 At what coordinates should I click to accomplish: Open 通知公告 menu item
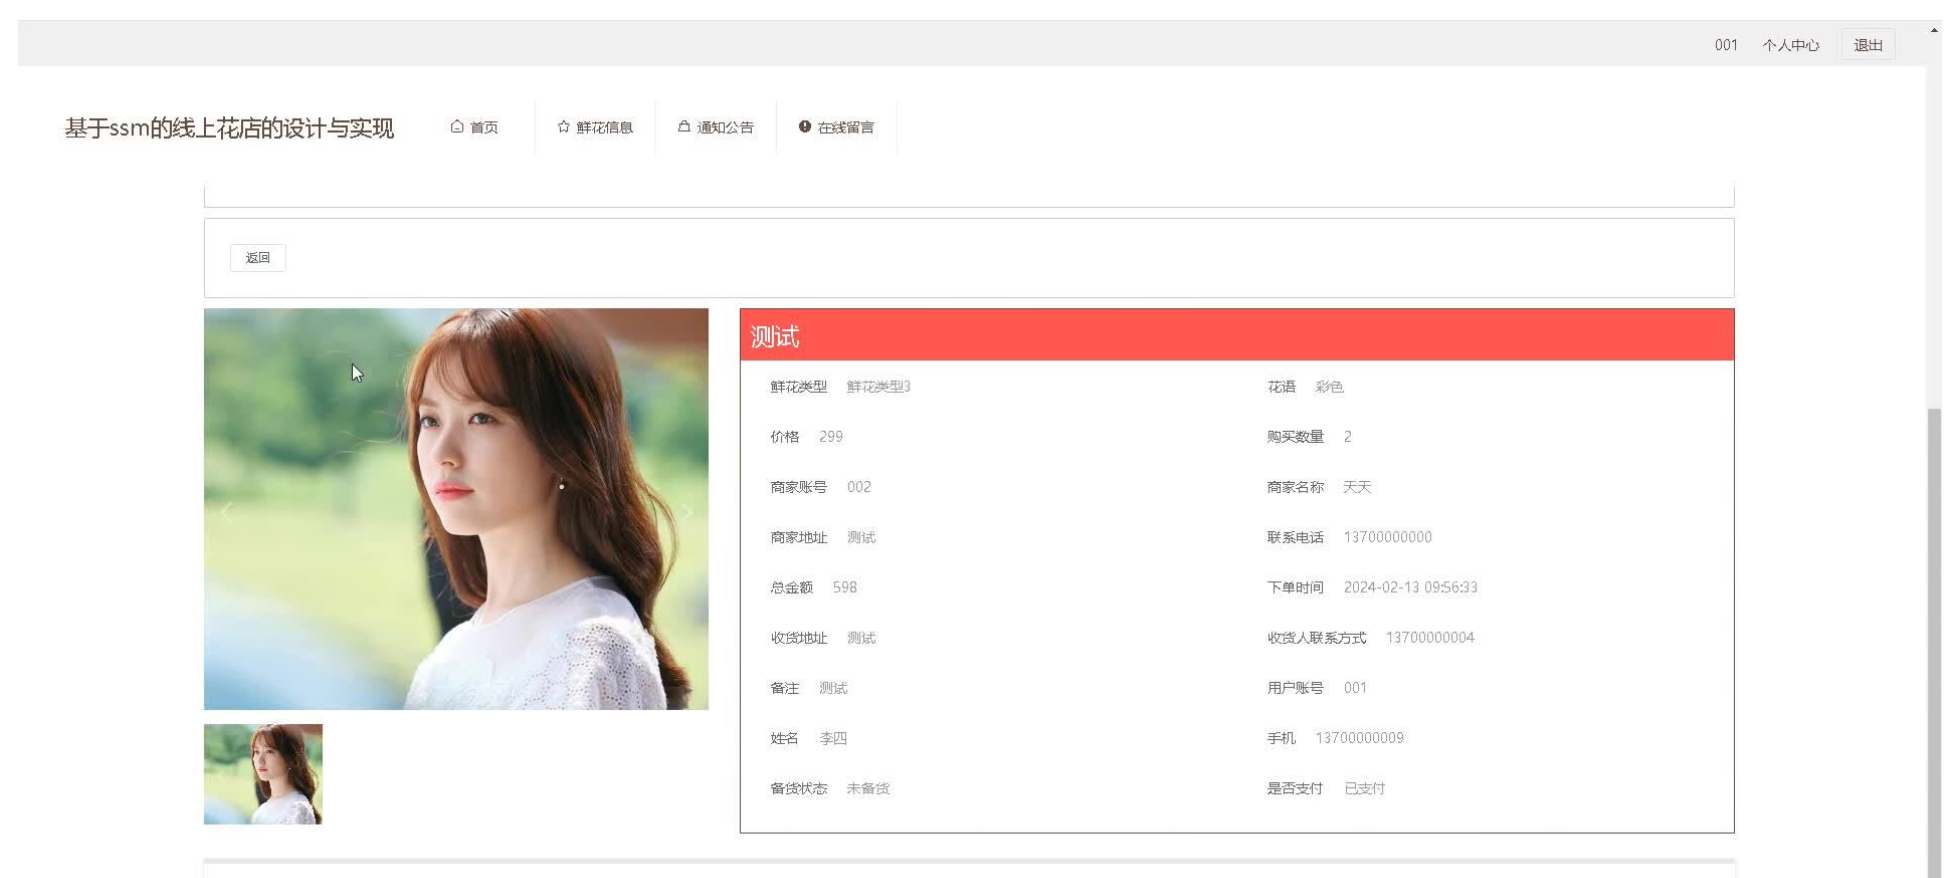click(716, 127)
